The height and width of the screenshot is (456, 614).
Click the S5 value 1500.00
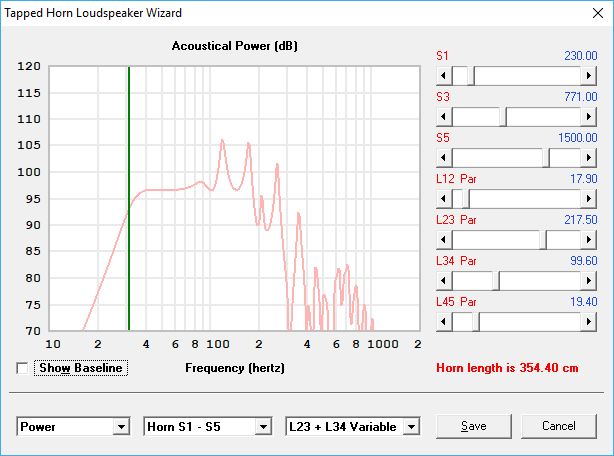pyautogui.click(x=578, y=138)
